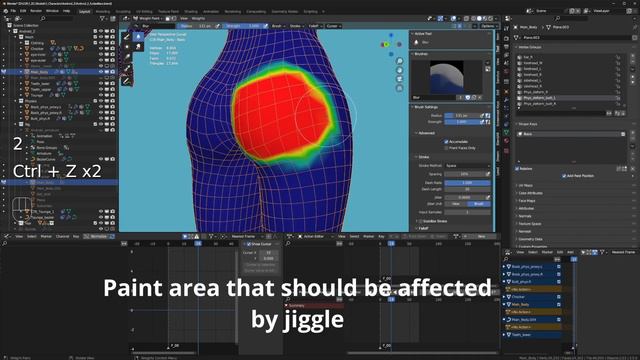Switch to Sculpting workspace tab
The image size is (640, 360).
coord(123,11)
